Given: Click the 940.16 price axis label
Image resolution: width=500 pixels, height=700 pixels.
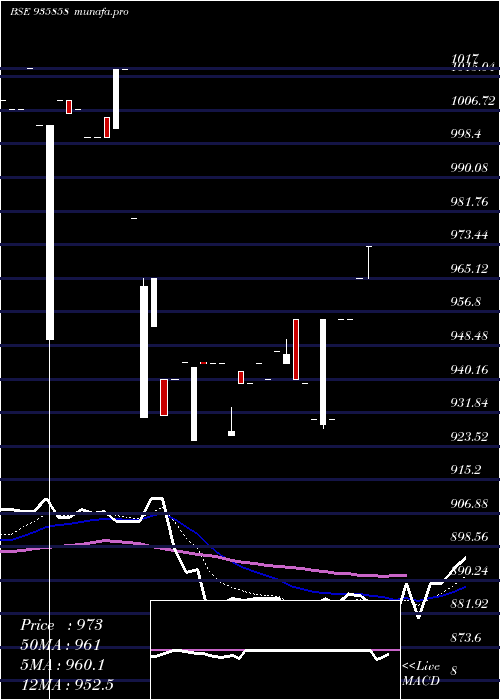Looking at the screenshot, I should (470, 370).
